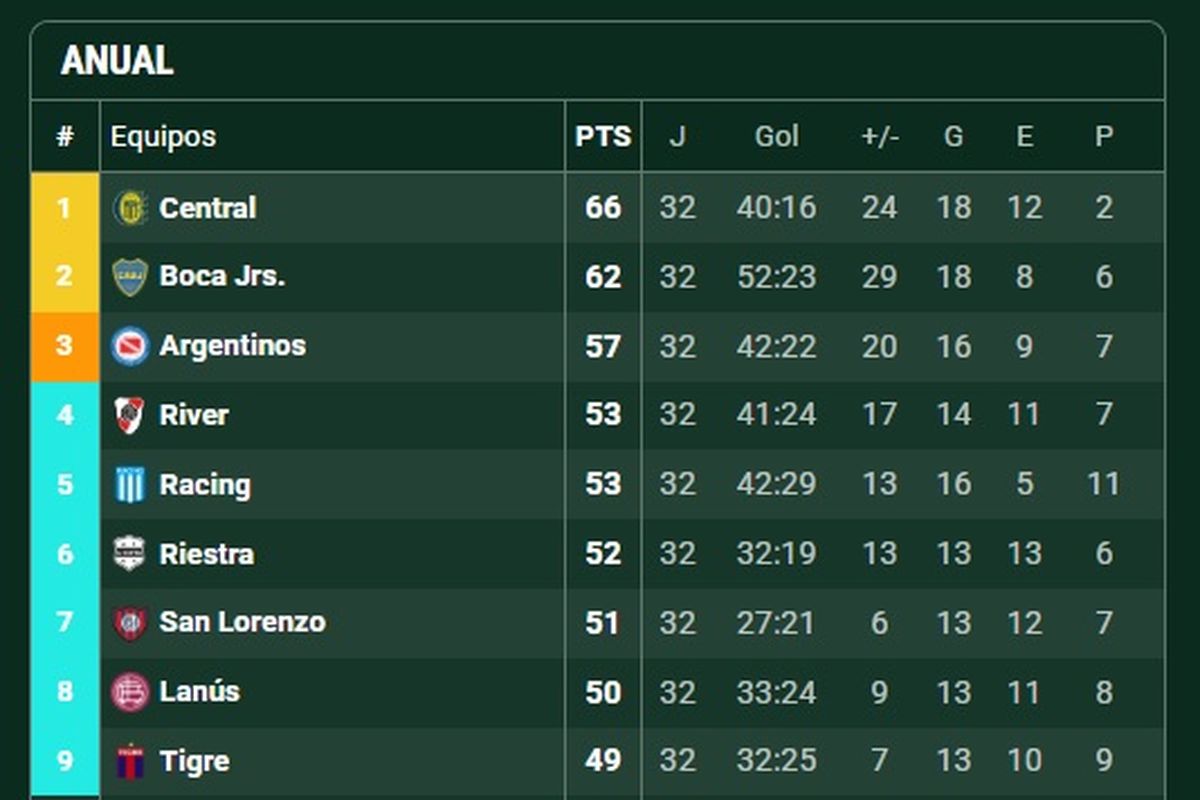
Task: Open the Tigre team page link
Action: 194,760
